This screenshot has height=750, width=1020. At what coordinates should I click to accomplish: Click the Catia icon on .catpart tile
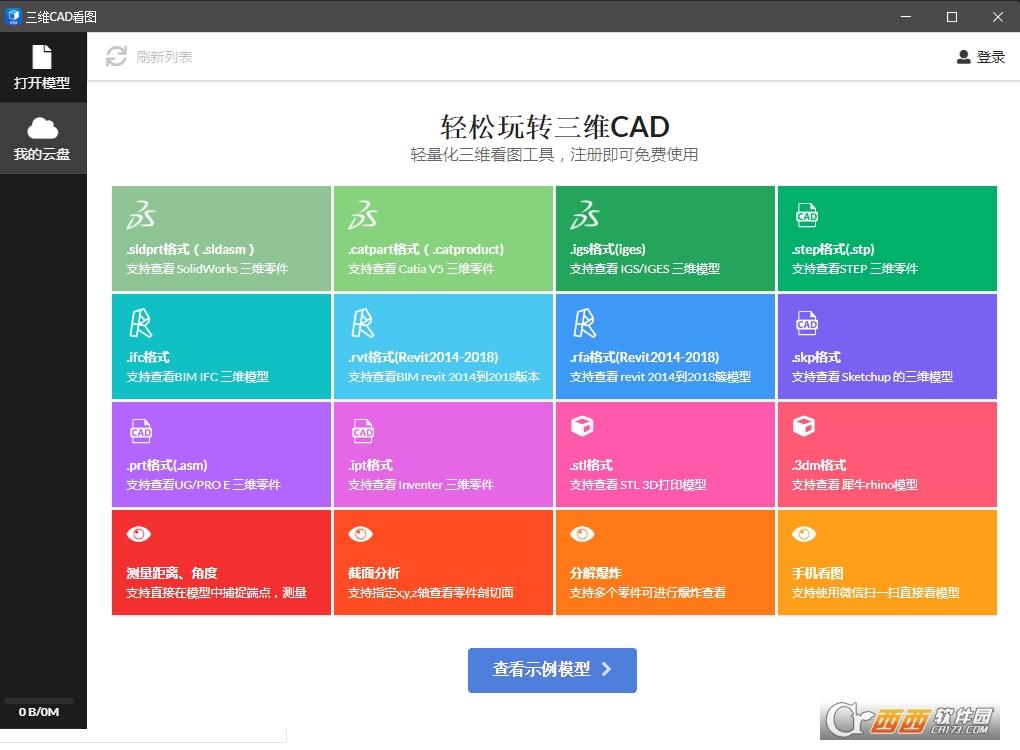363,215
